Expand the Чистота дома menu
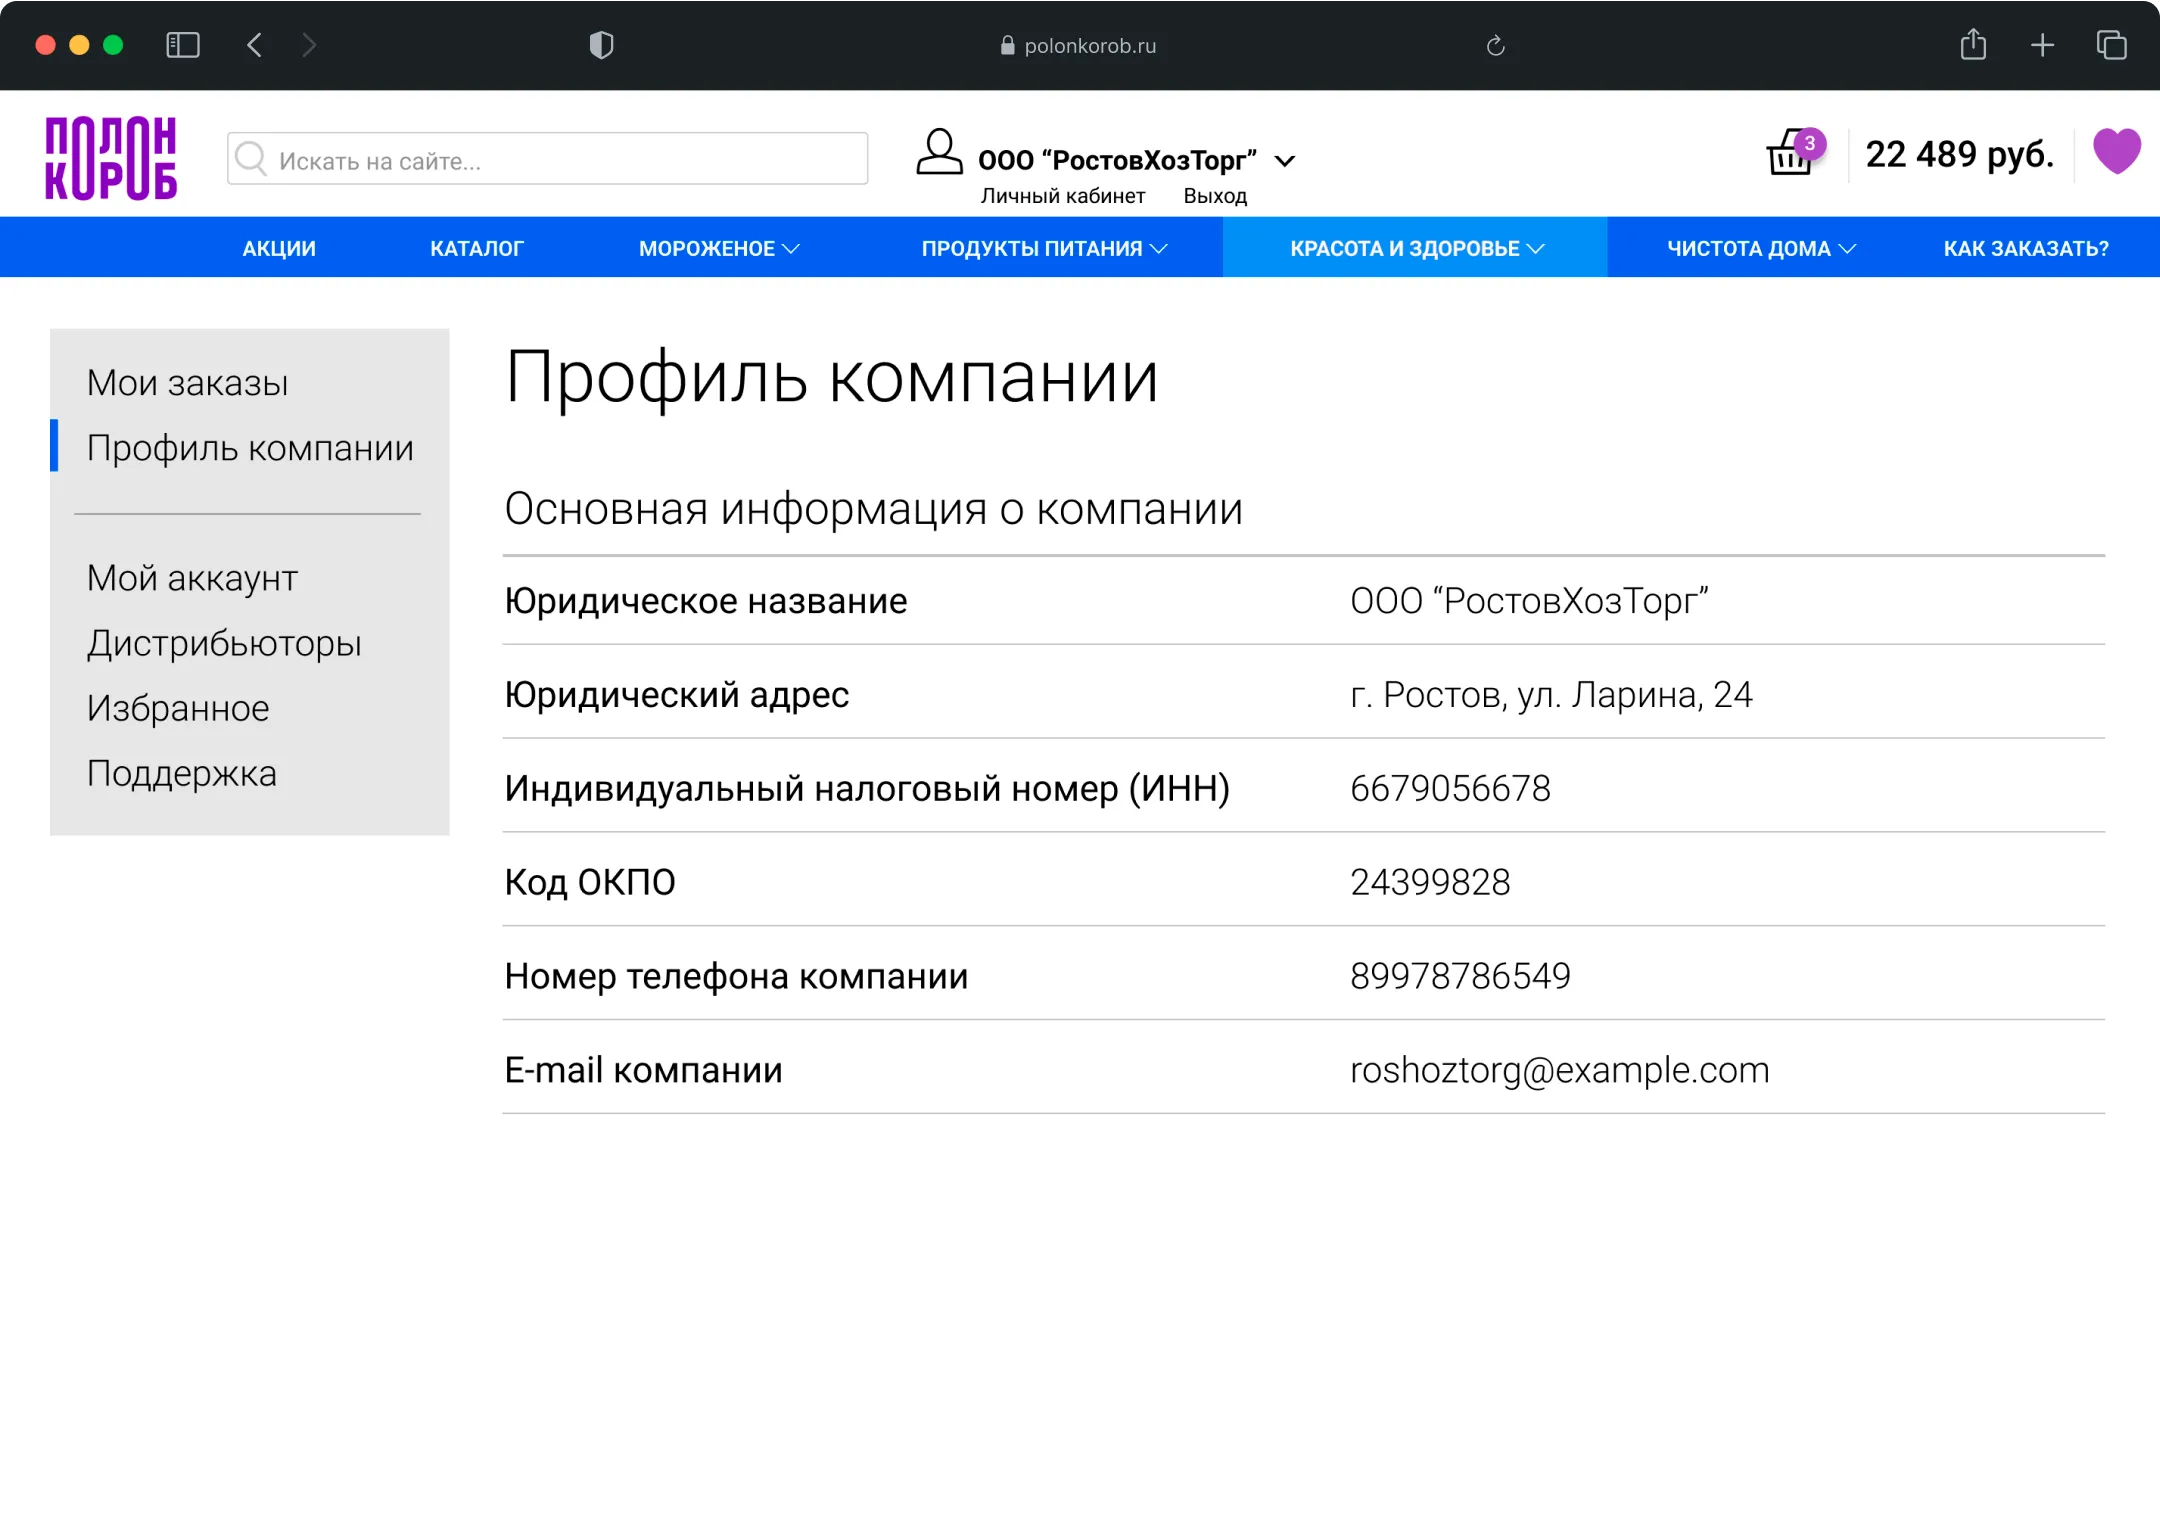Image resolution: width=2160 pixels, height=1515 pixels. point(1760,248)
